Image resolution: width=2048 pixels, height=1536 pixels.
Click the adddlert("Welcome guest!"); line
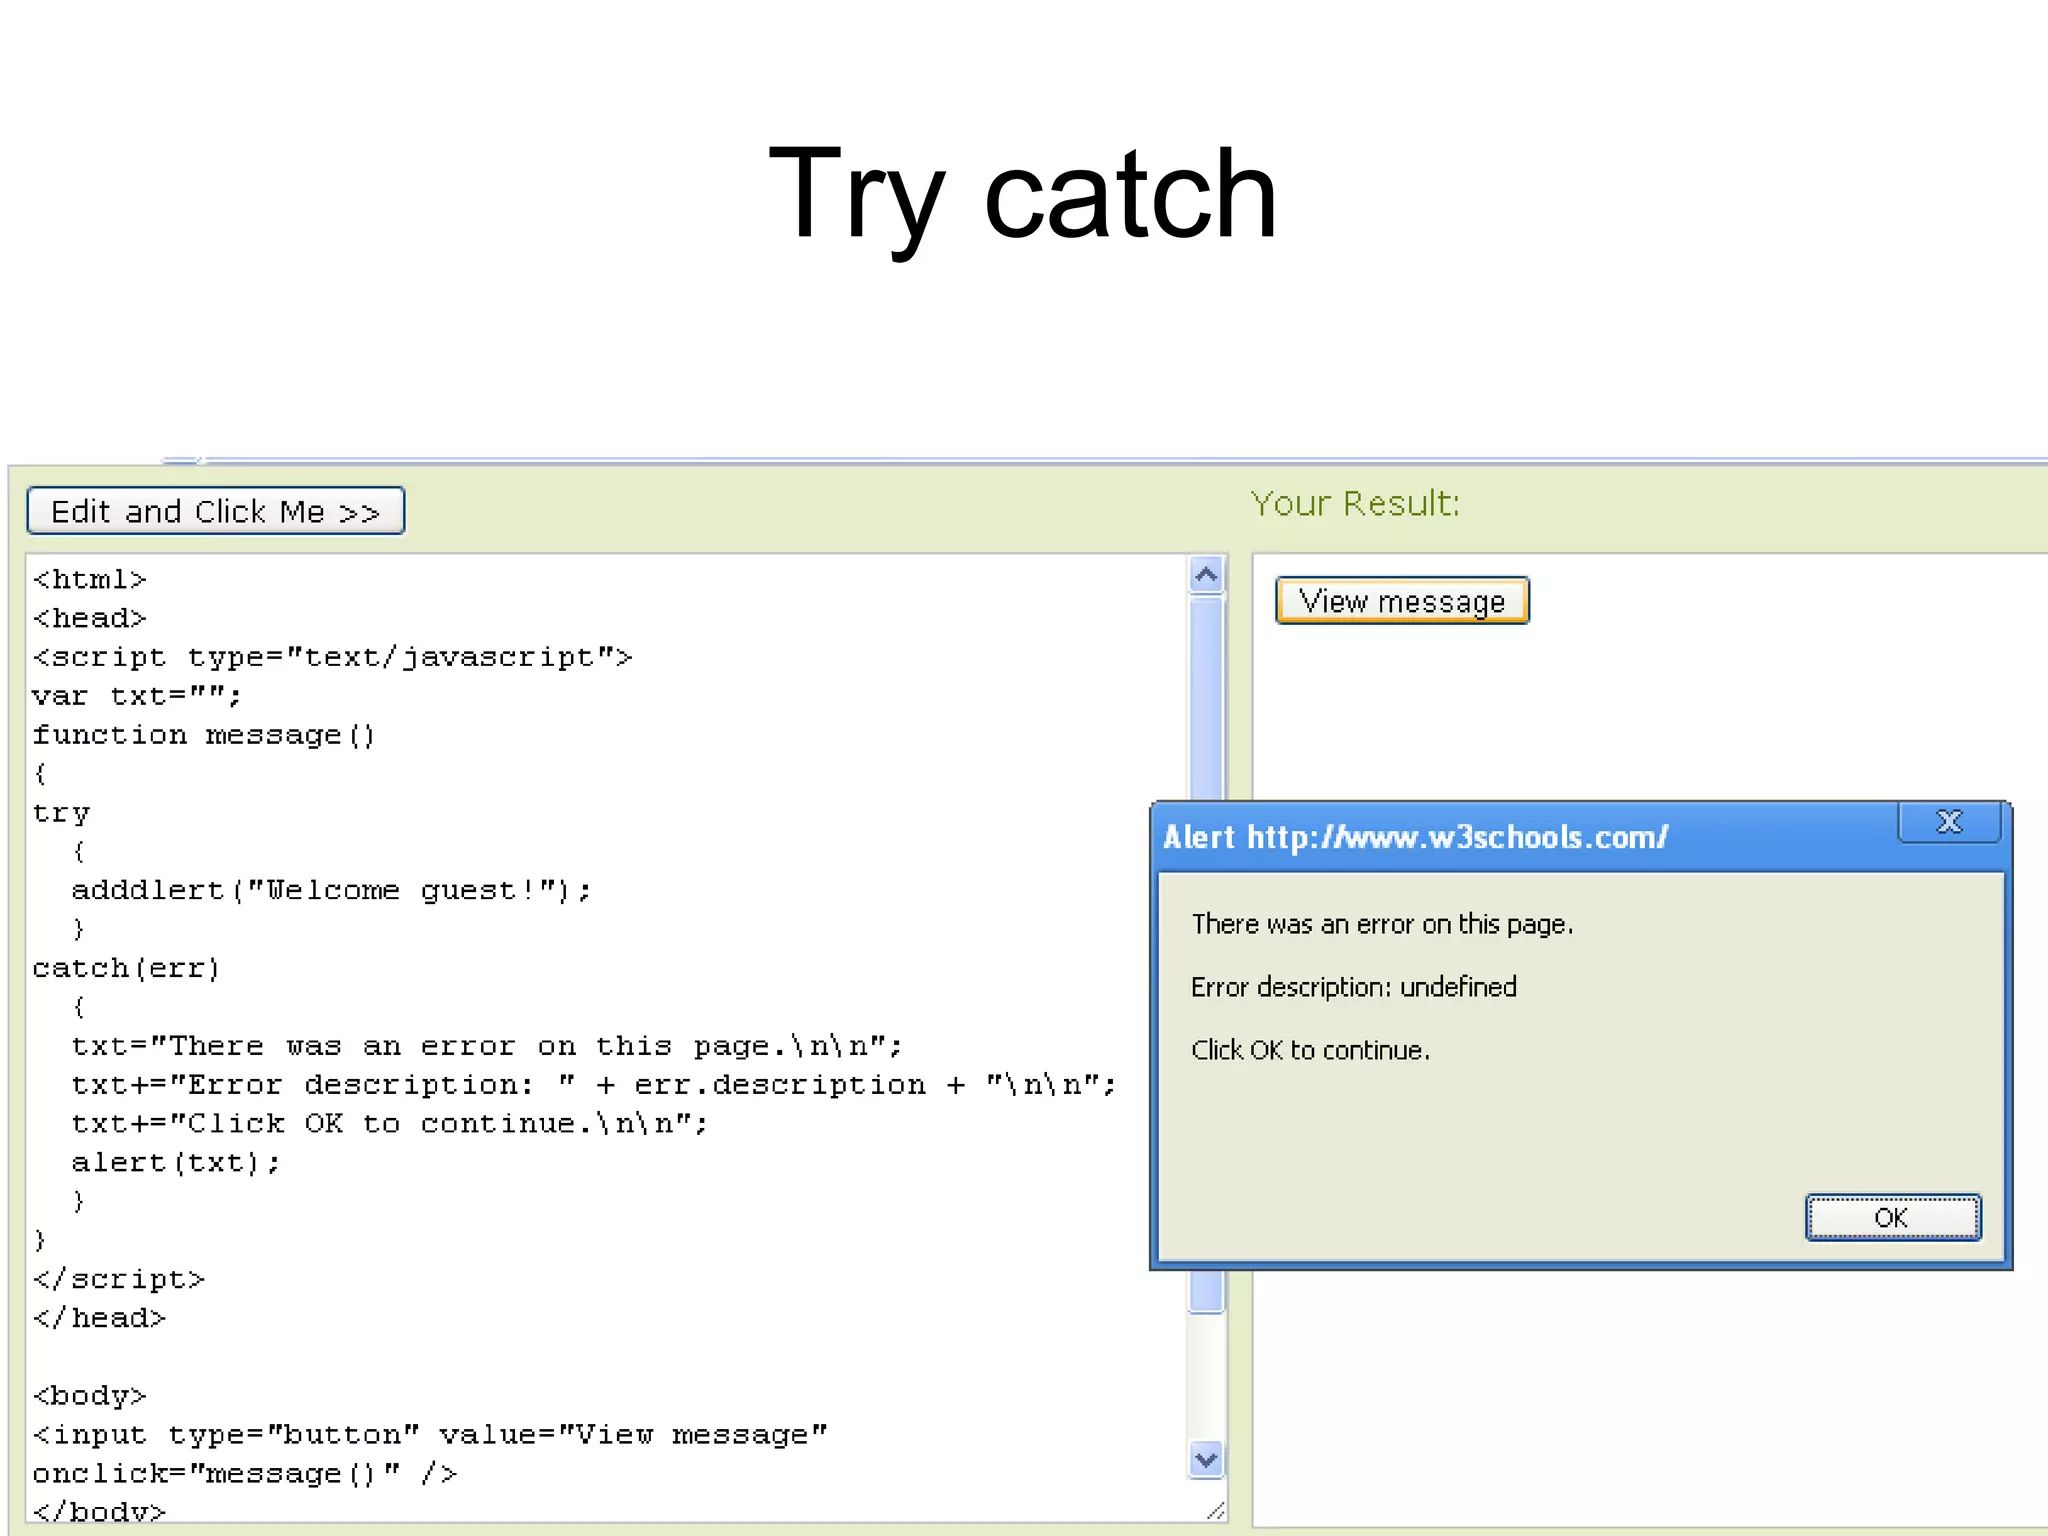click(331, 890)
